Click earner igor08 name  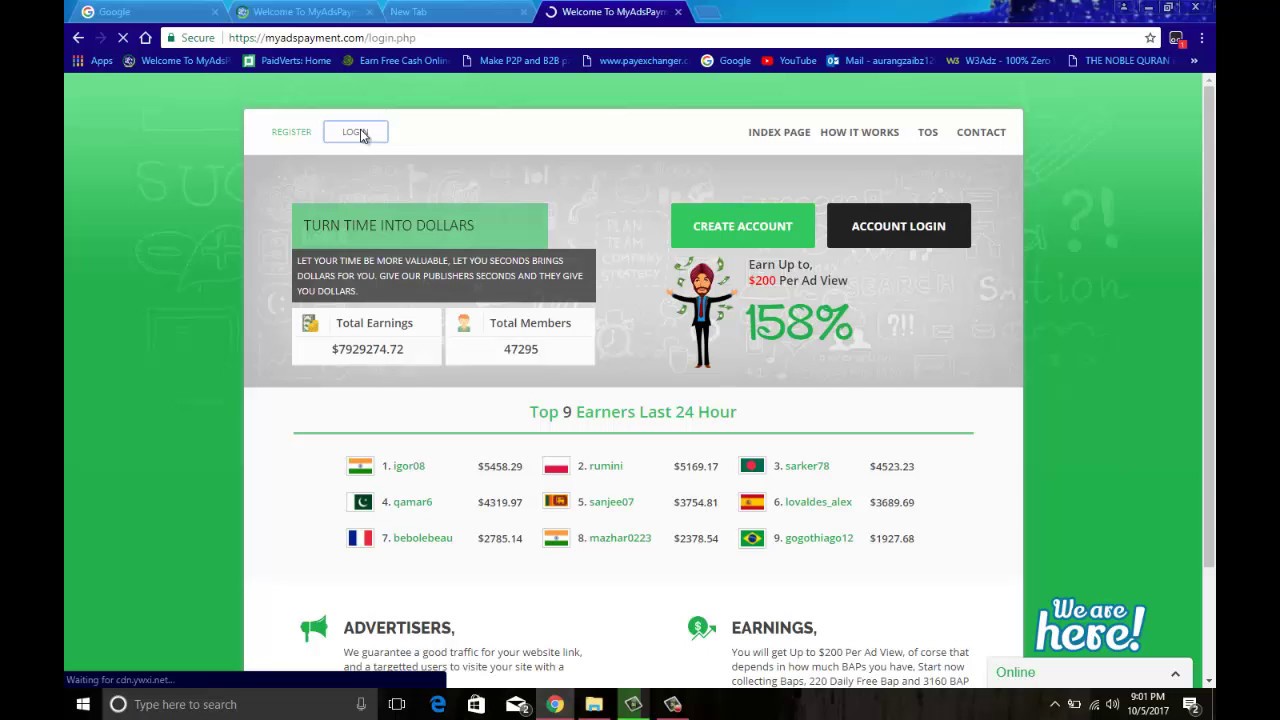click(409, 466)
